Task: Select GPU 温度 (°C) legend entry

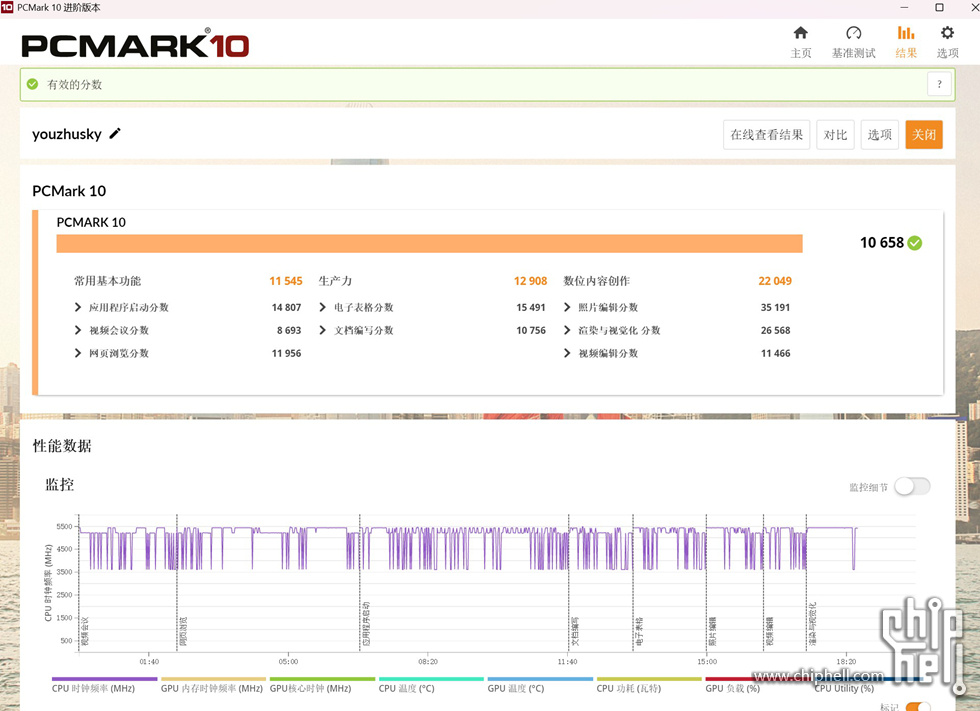Action: [540, 685]
